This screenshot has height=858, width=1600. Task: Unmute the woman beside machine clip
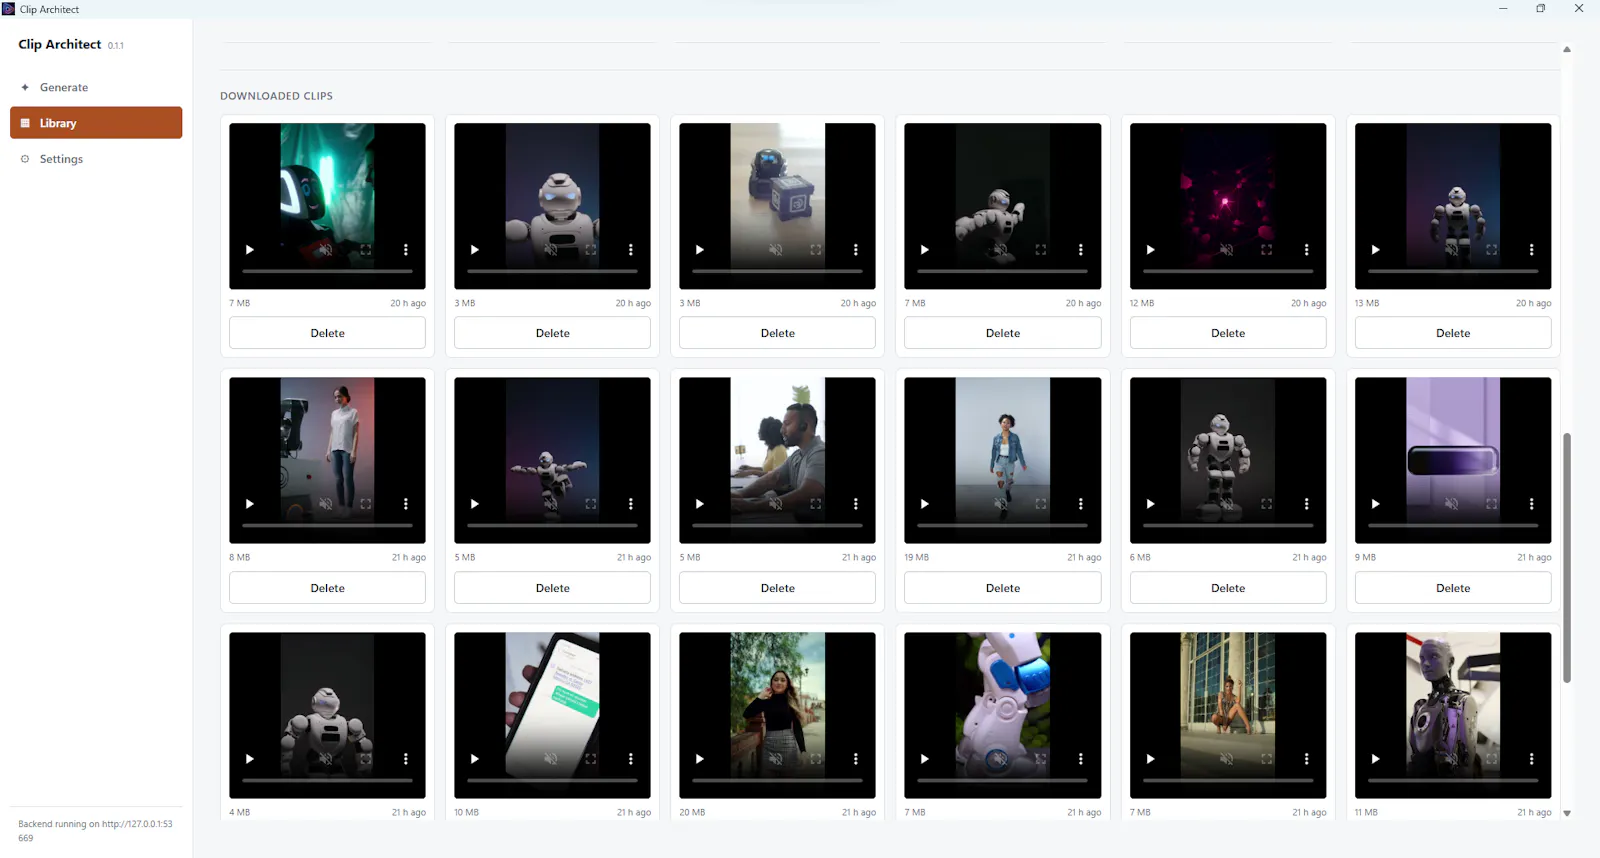coord(326,504)
